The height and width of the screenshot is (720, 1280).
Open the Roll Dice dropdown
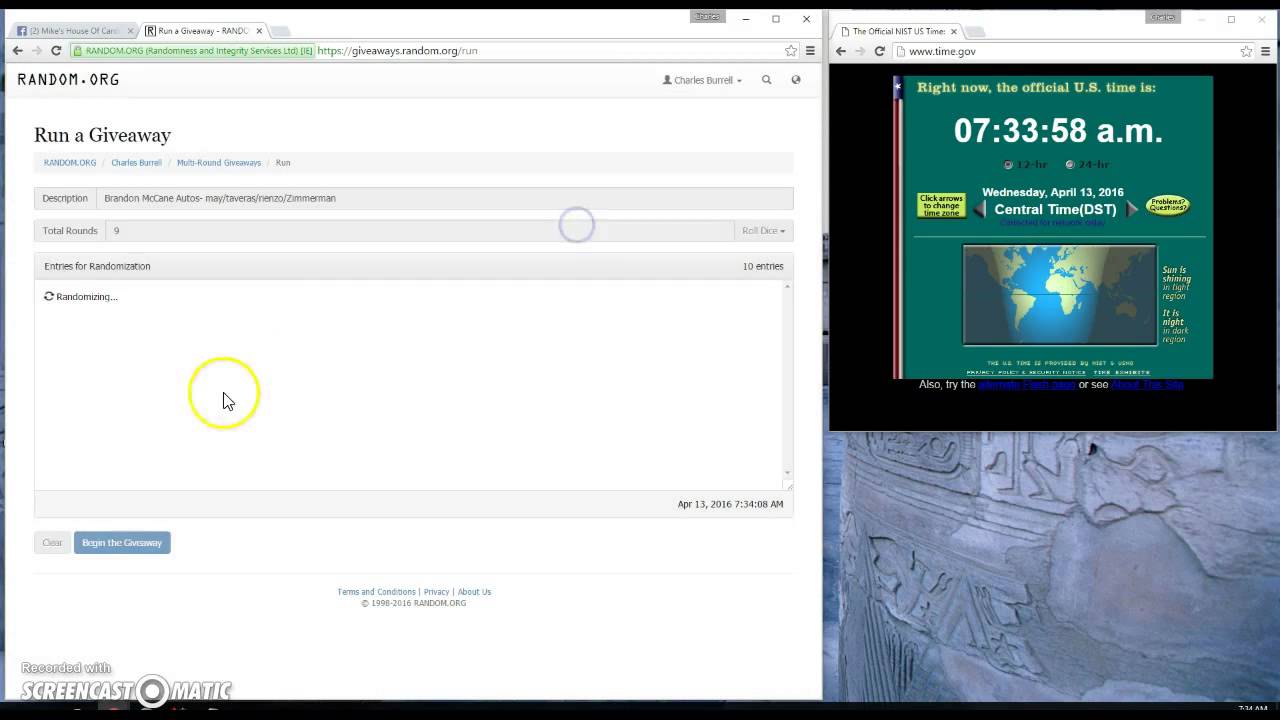point(763,231)
